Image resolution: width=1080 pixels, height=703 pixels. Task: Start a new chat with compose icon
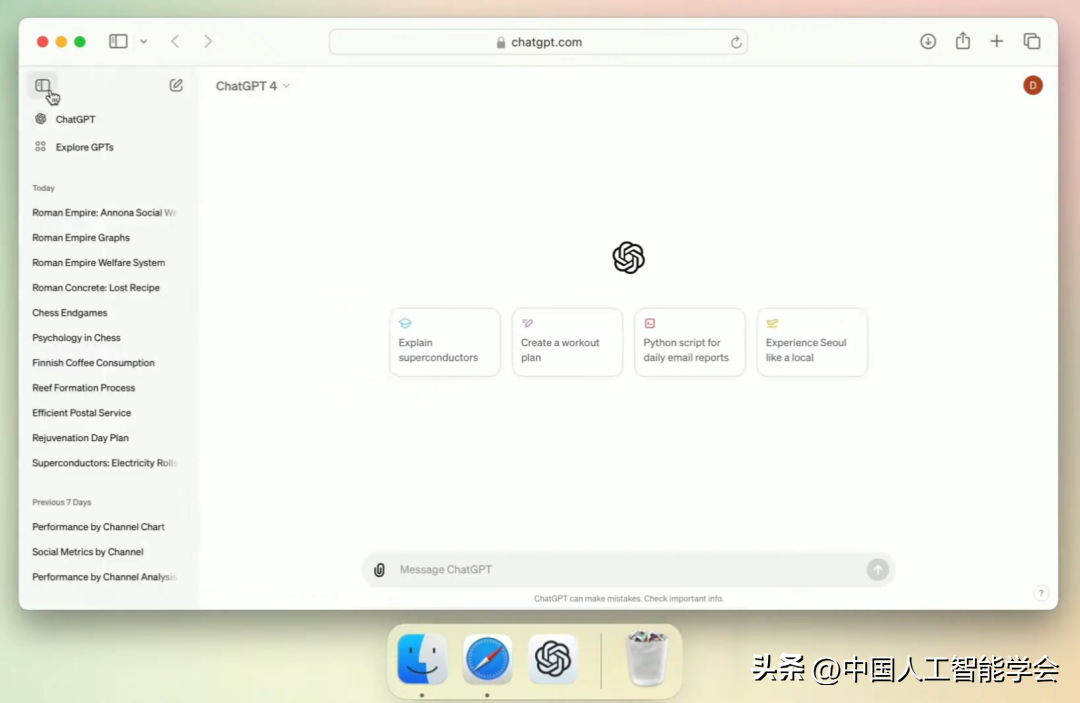[176, 86]
